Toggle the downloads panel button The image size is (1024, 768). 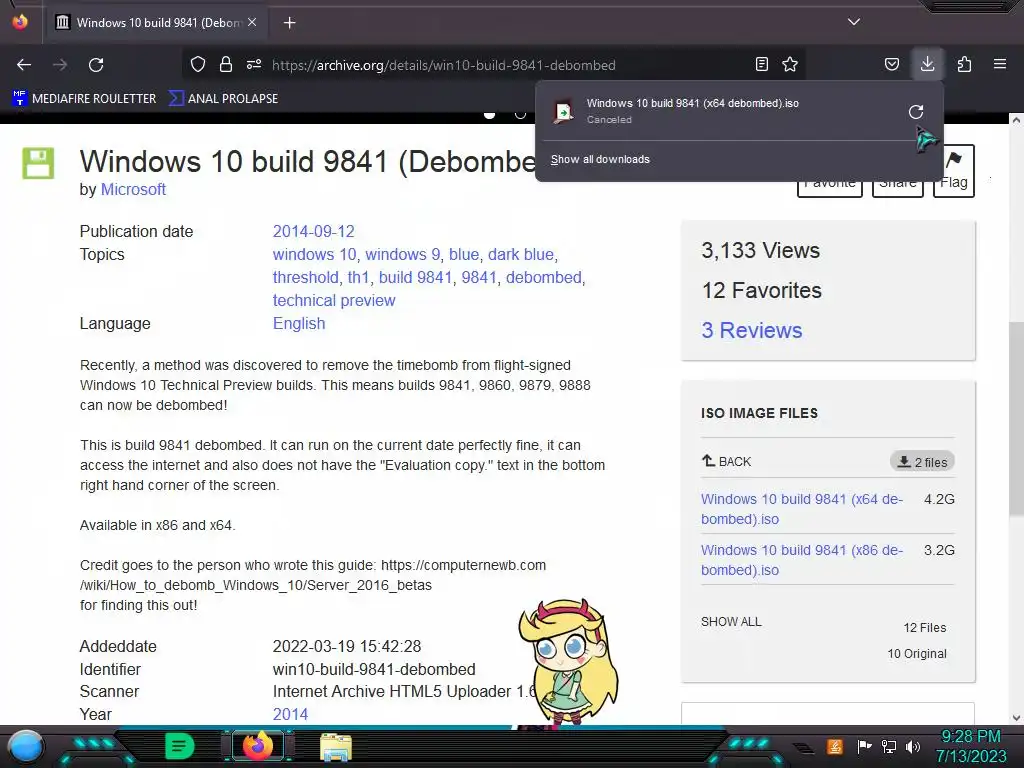(927, 64)
